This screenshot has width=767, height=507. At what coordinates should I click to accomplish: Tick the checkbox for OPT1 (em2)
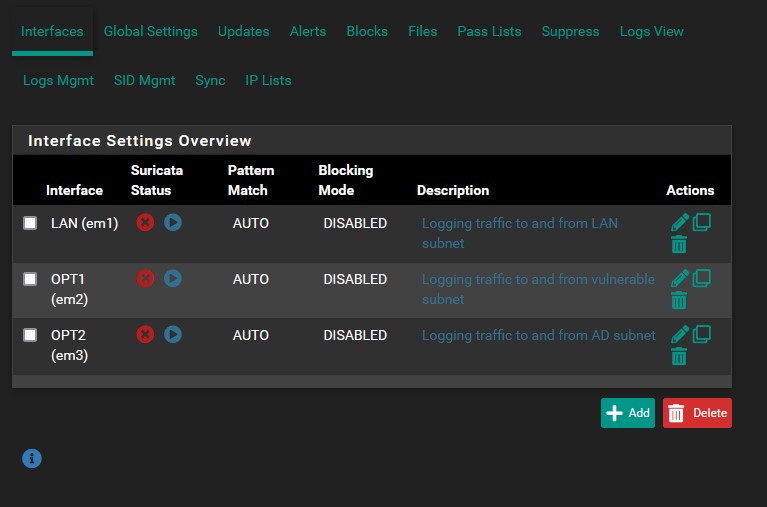pos(30,279)
